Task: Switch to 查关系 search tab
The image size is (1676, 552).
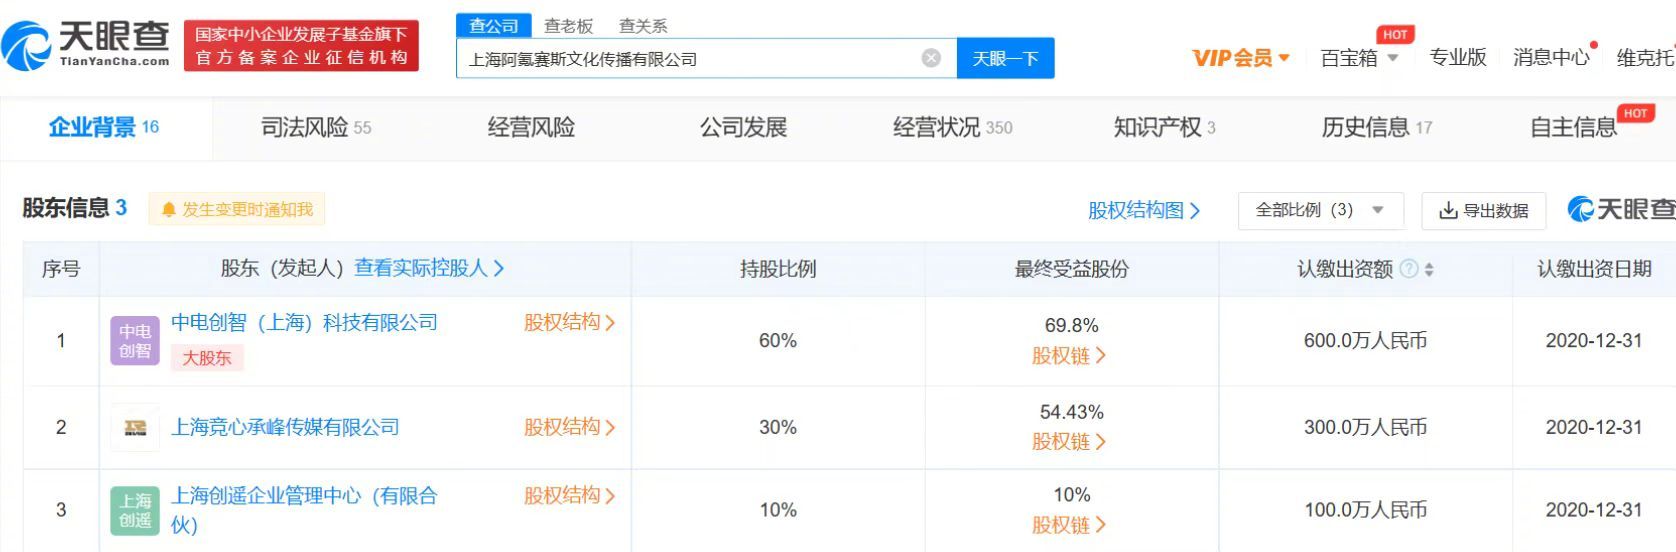Action: pyautogui.click(x=643, y=26)
